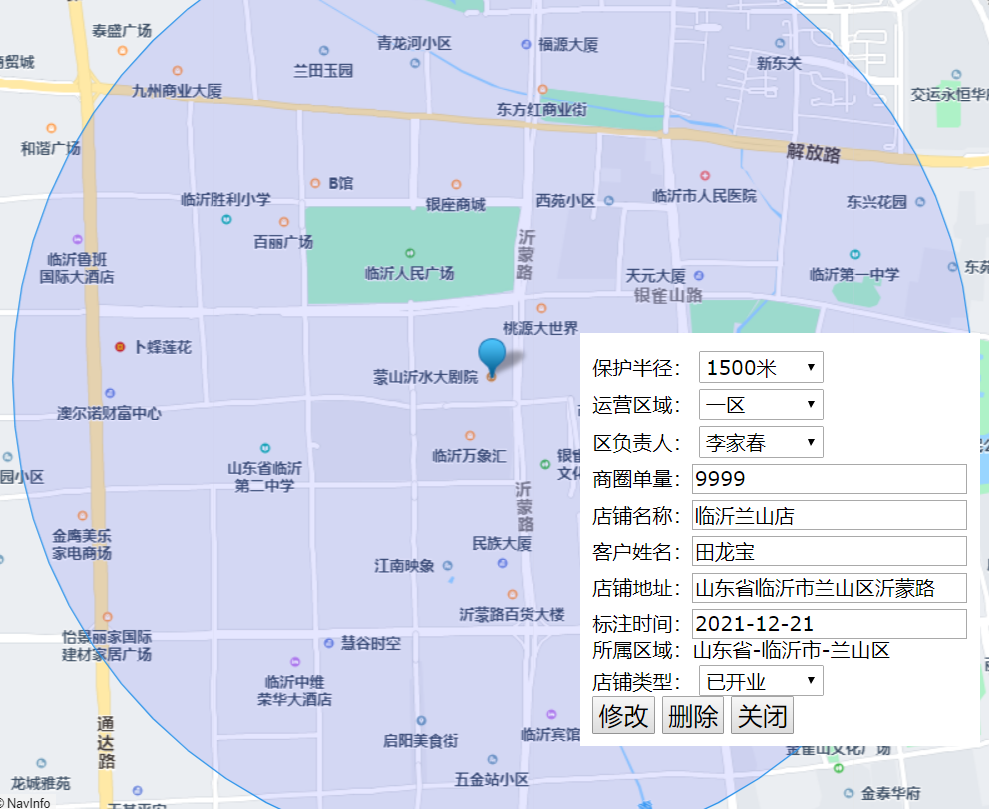
Task: Click the 青龙河小区 blue marker
Action: (x=415, y=63)
